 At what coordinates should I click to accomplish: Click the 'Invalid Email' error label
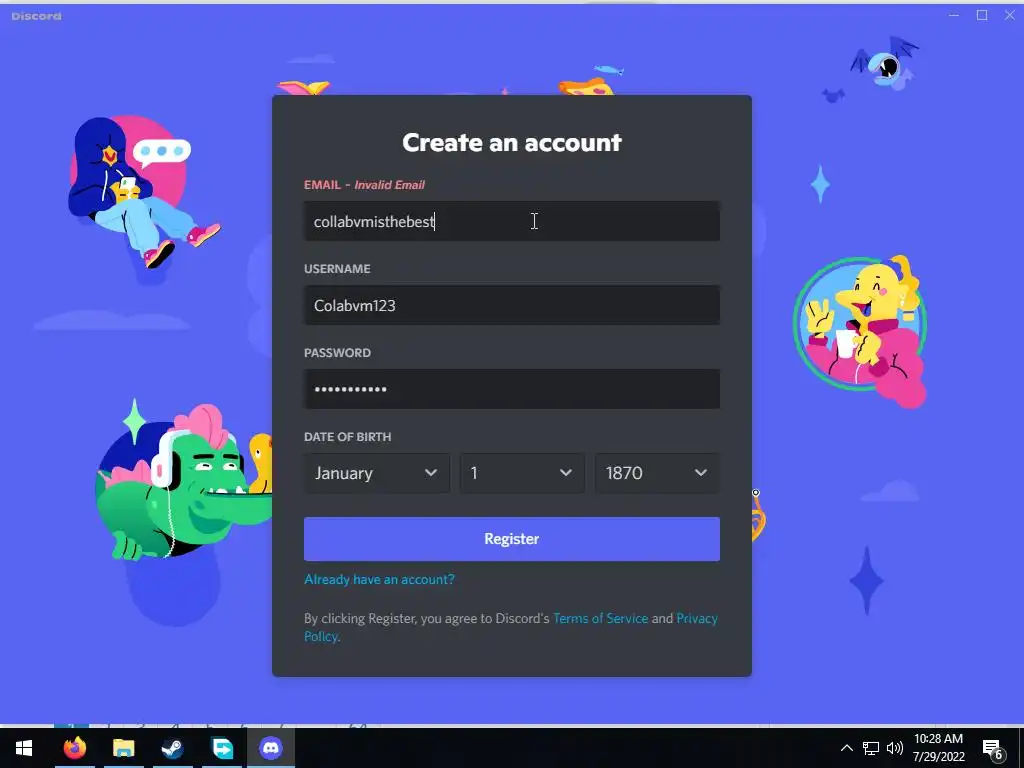click(389, 185)
